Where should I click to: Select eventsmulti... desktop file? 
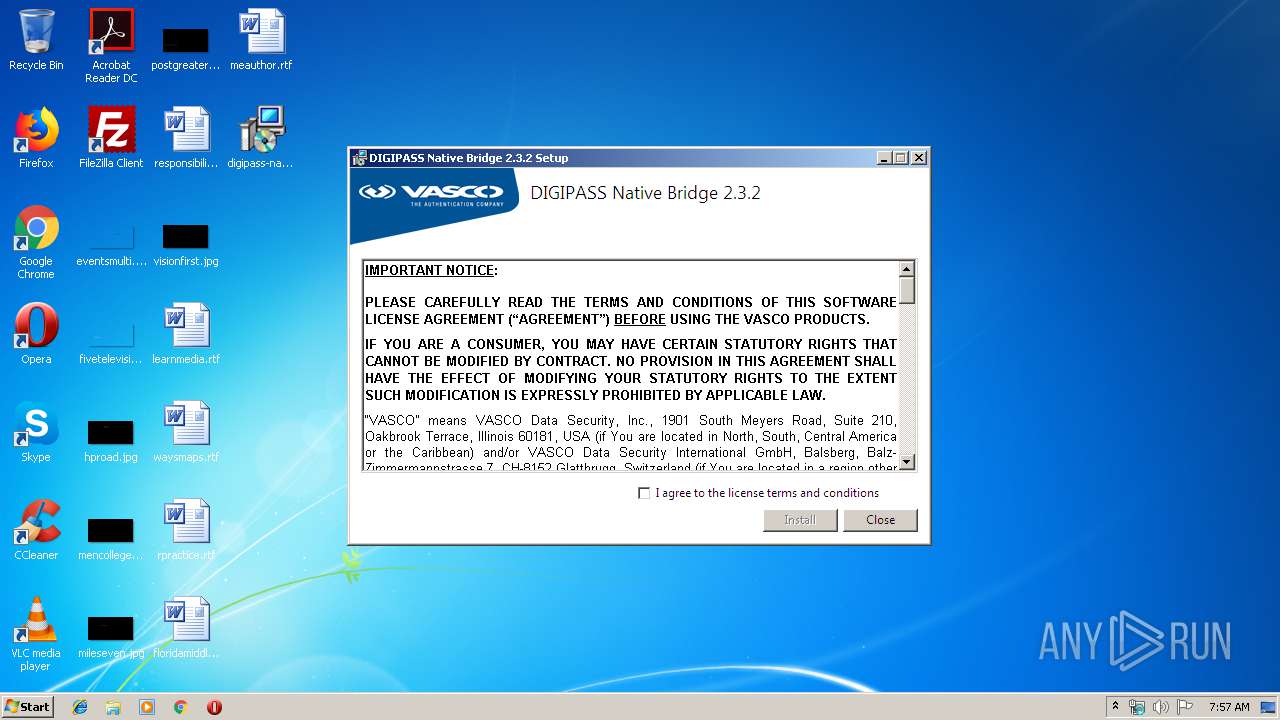[111, 246]
